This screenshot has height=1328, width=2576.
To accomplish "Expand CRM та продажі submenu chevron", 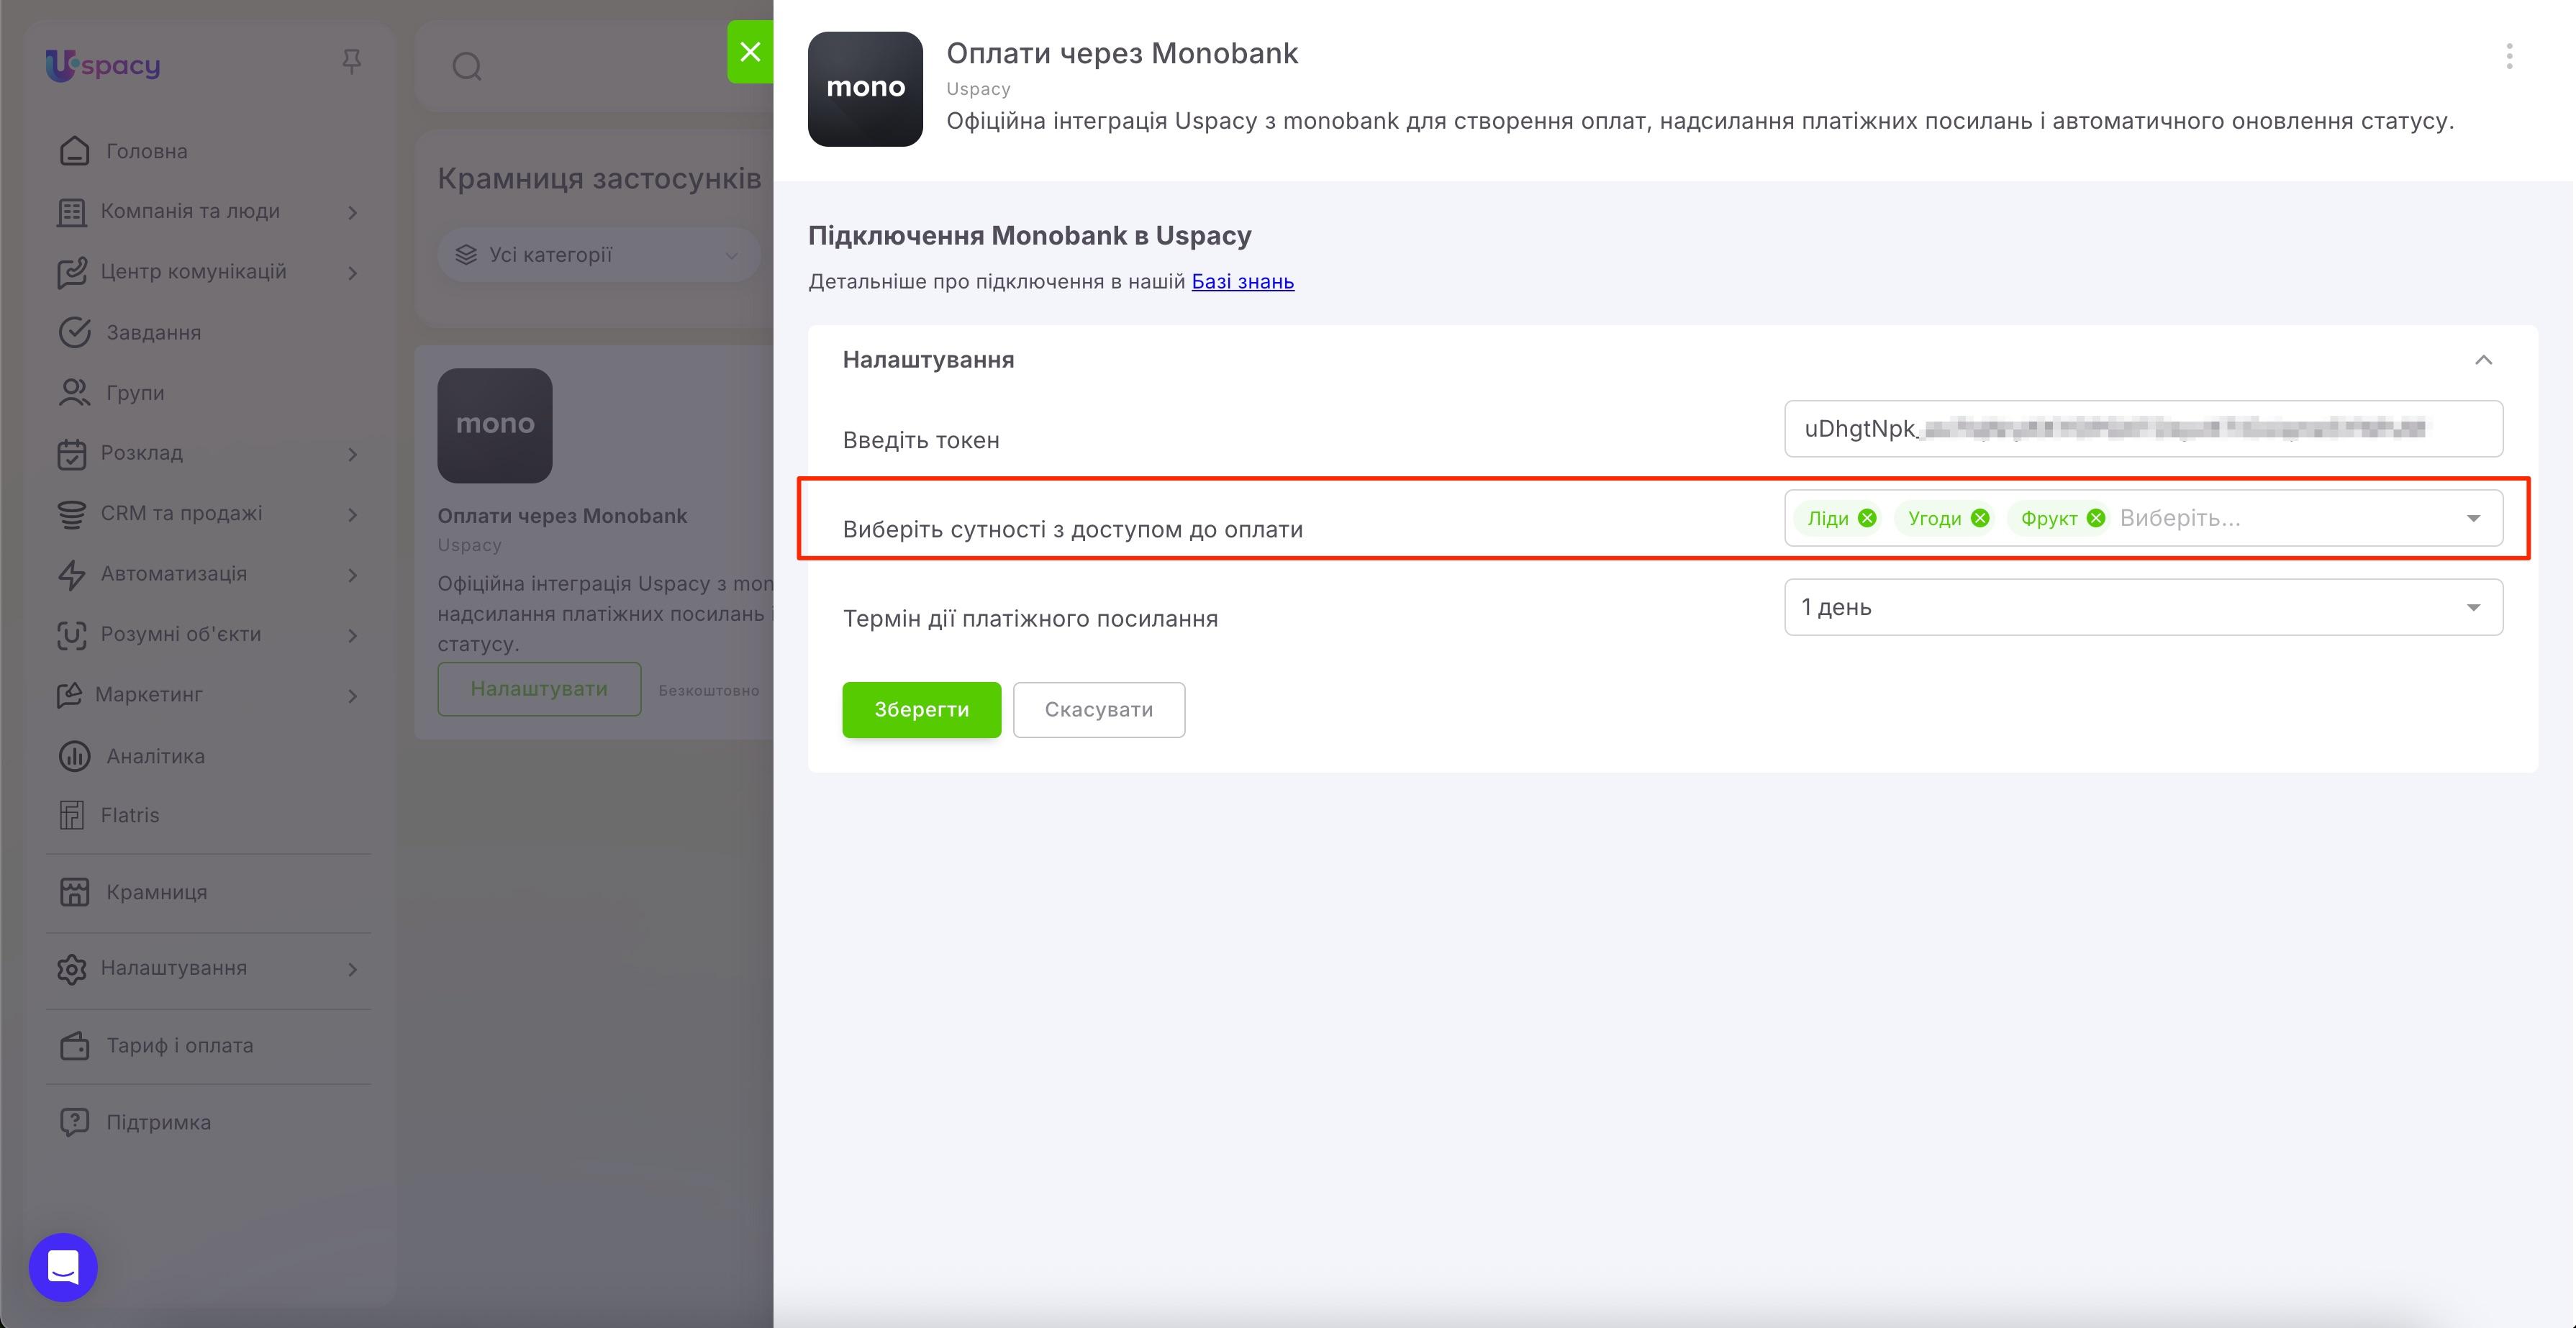I will point(352,514).
